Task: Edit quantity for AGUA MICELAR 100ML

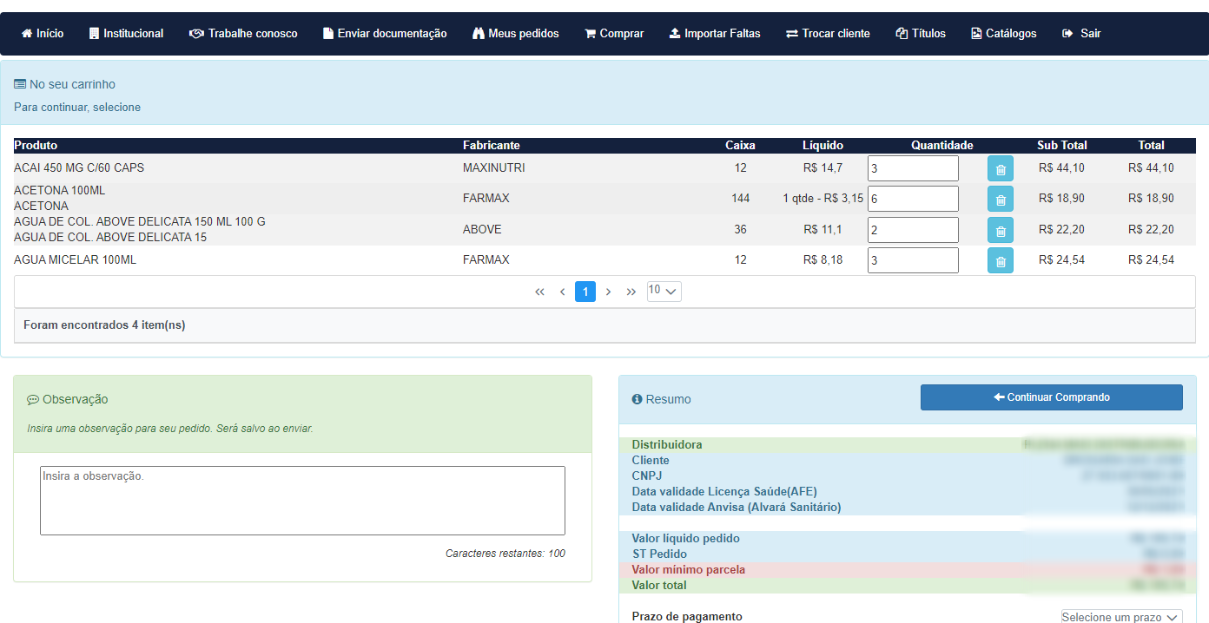Action: coord(913,260)
